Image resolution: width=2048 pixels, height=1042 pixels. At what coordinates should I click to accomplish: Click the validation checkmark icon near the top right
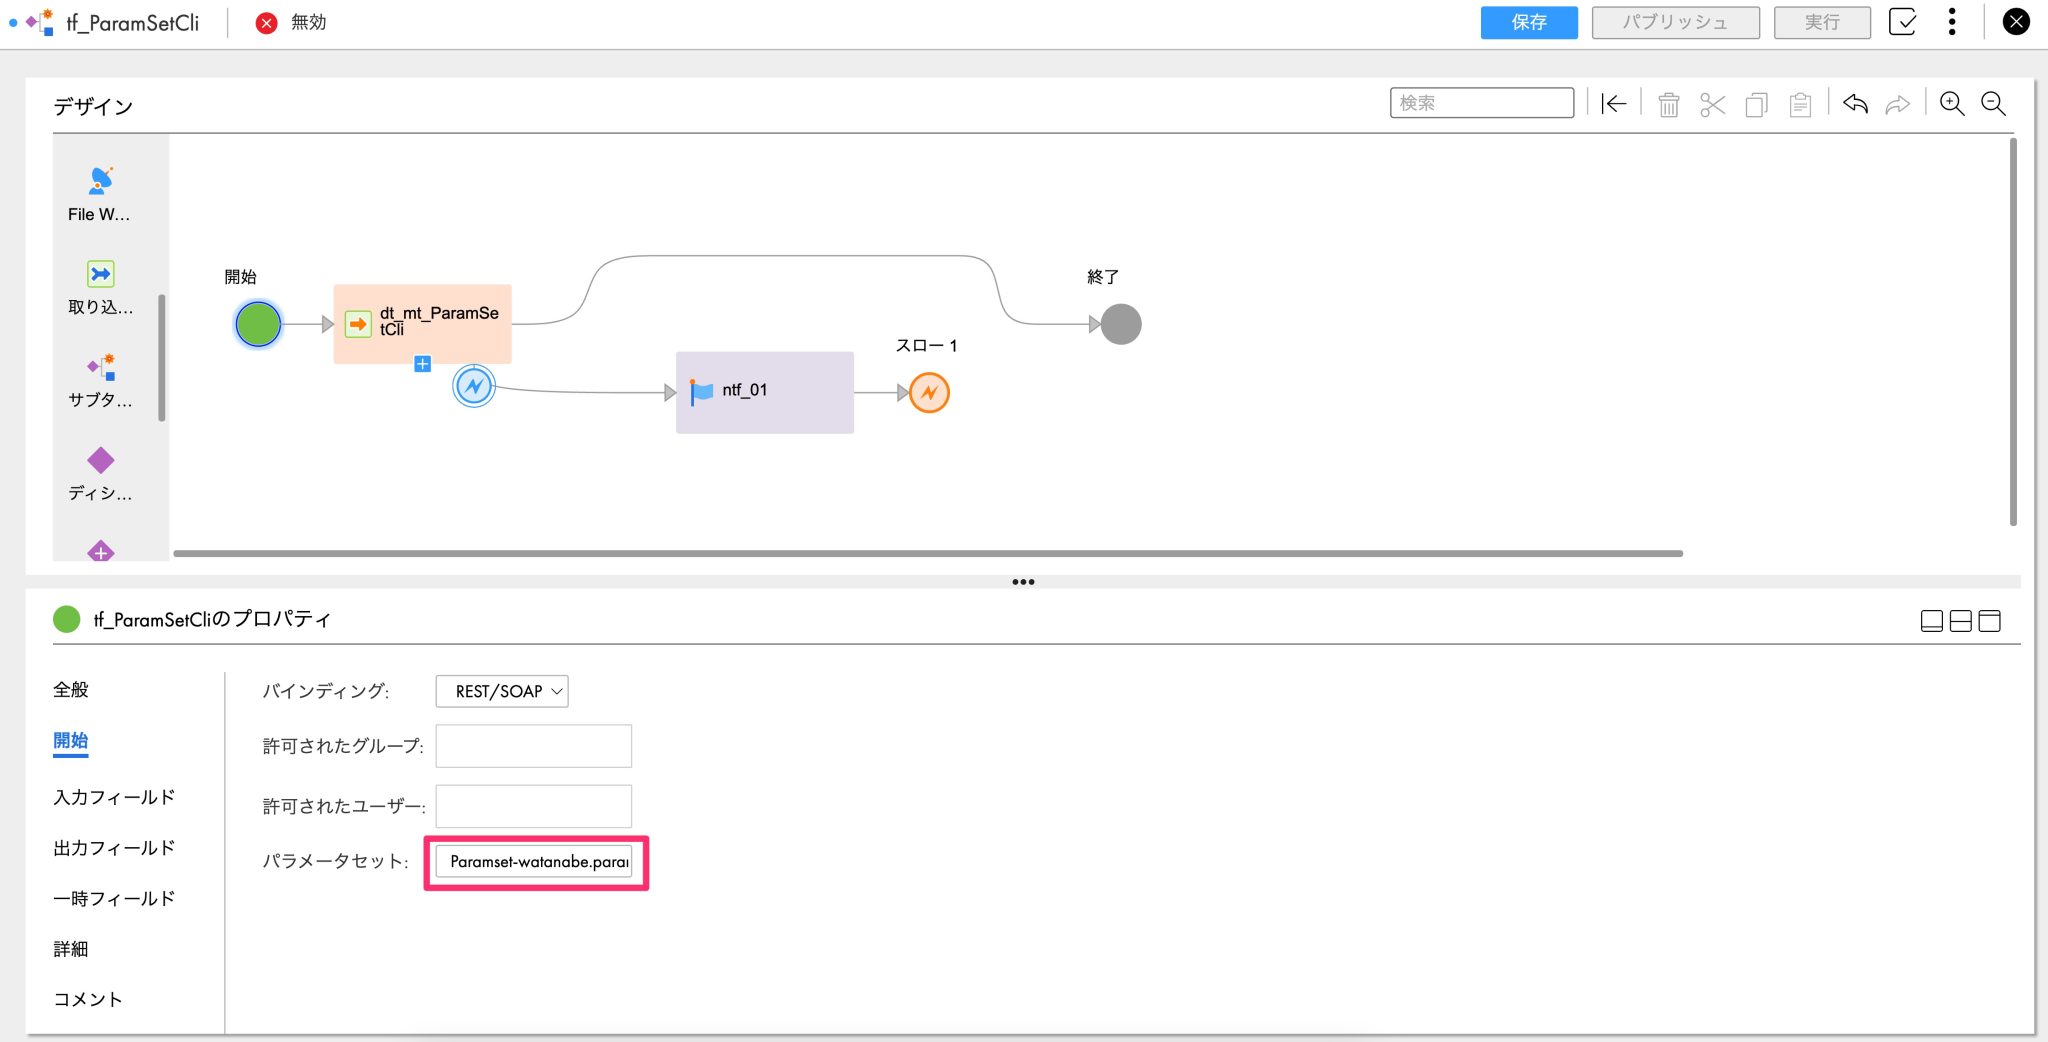pyautogui.click(x=1903, y=22)
